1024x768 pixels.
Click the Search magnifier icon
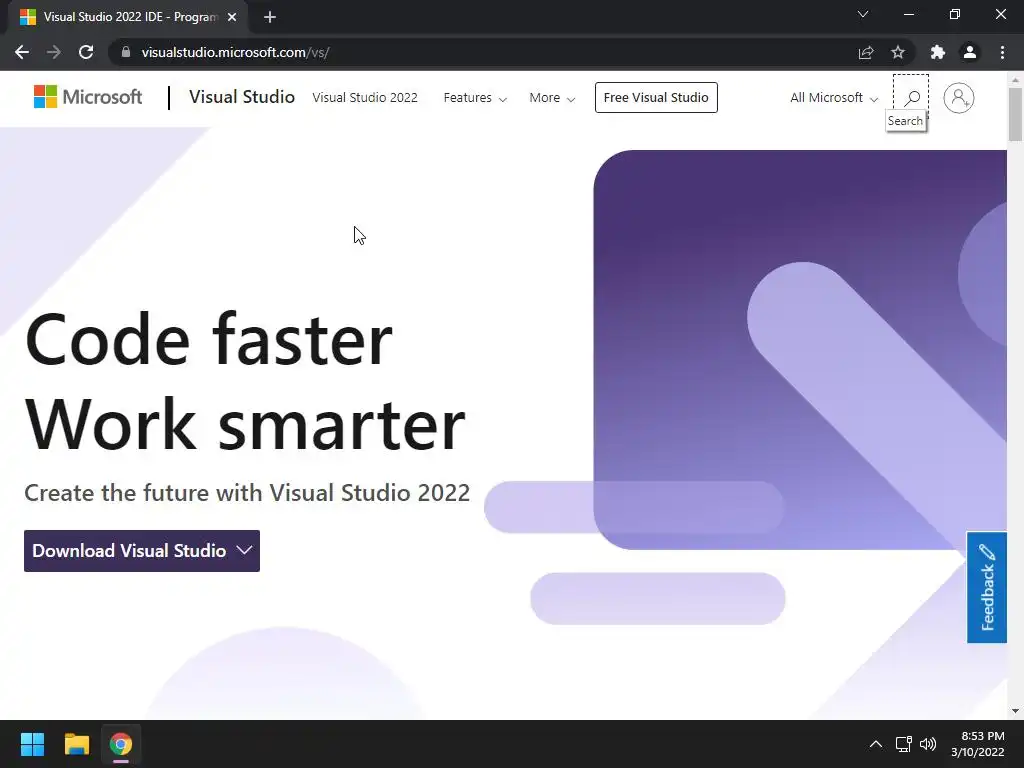click(911, 98)
